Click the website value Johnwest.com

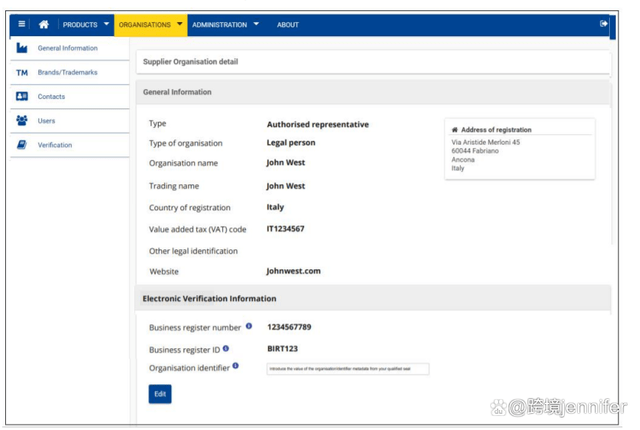click(x=293, y=271)
